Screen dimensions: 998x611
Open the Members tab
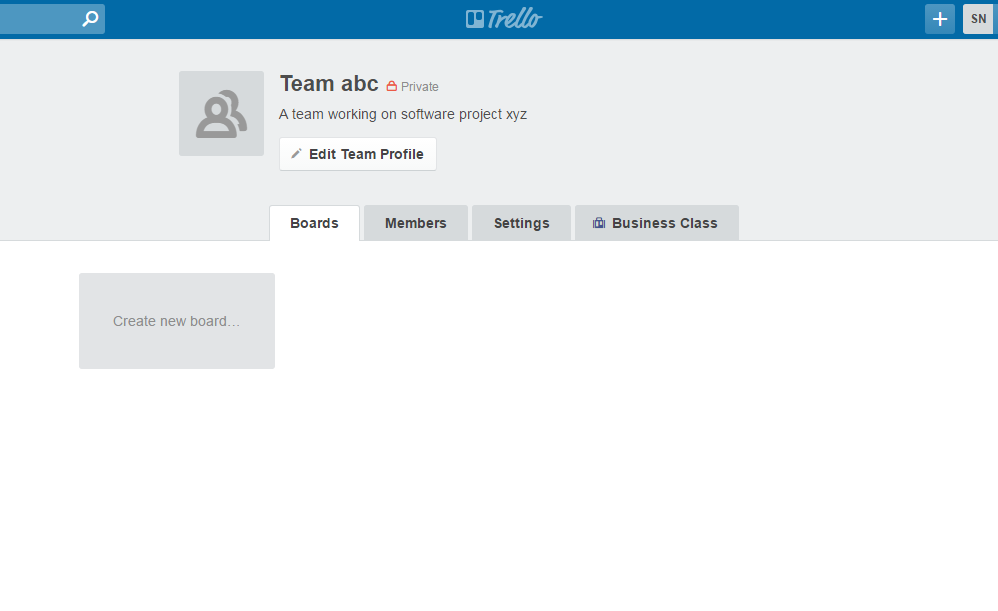tap(416, 223)
